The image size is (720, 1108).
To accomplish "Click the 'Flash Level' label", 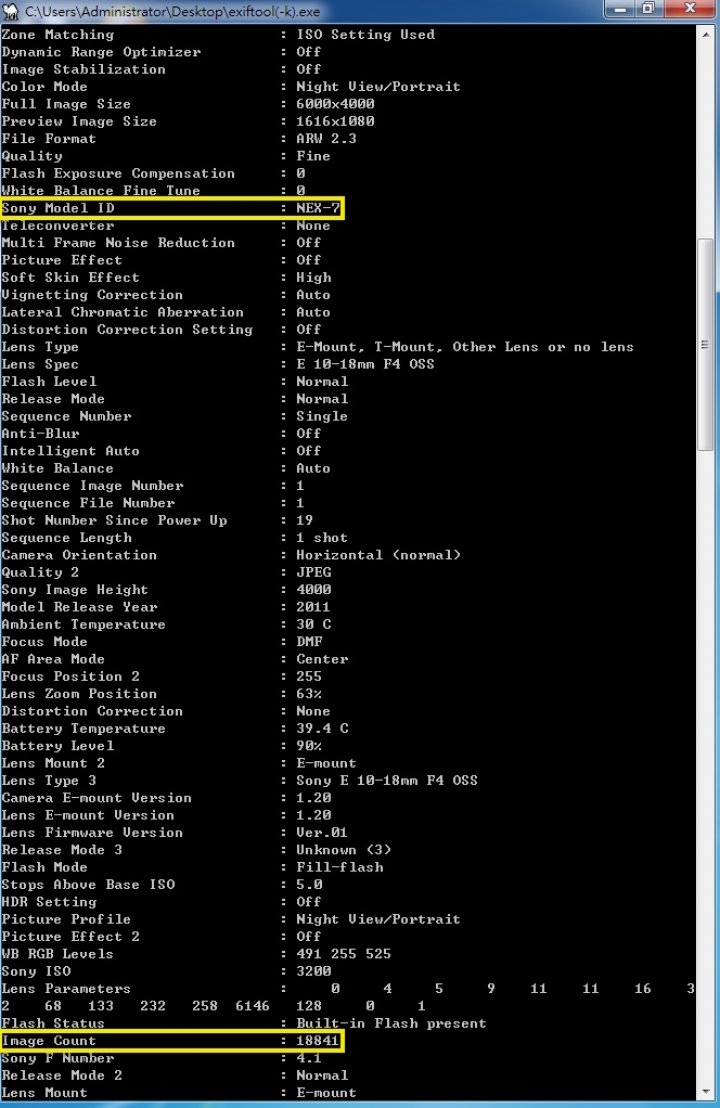I will click(x=49, y=382).
